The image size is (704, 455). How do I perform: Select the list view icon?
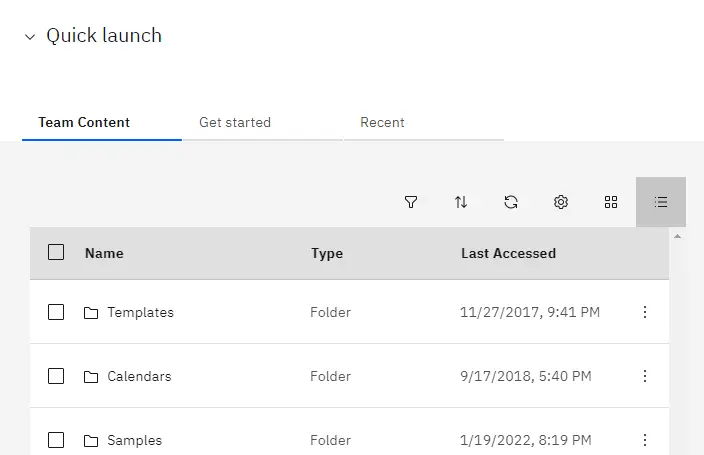click(x=661, y=202)
